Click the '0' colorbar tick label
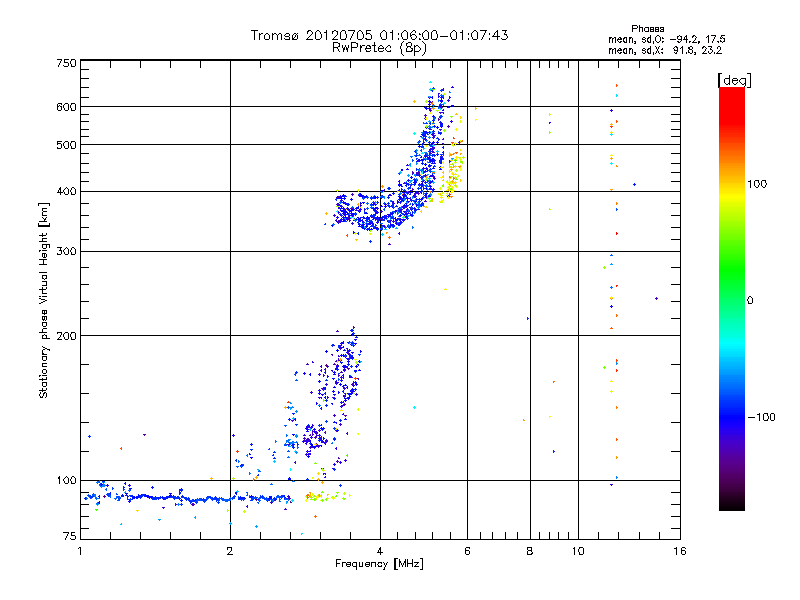This screenshot has width=800, height=600. pos(750,300)
